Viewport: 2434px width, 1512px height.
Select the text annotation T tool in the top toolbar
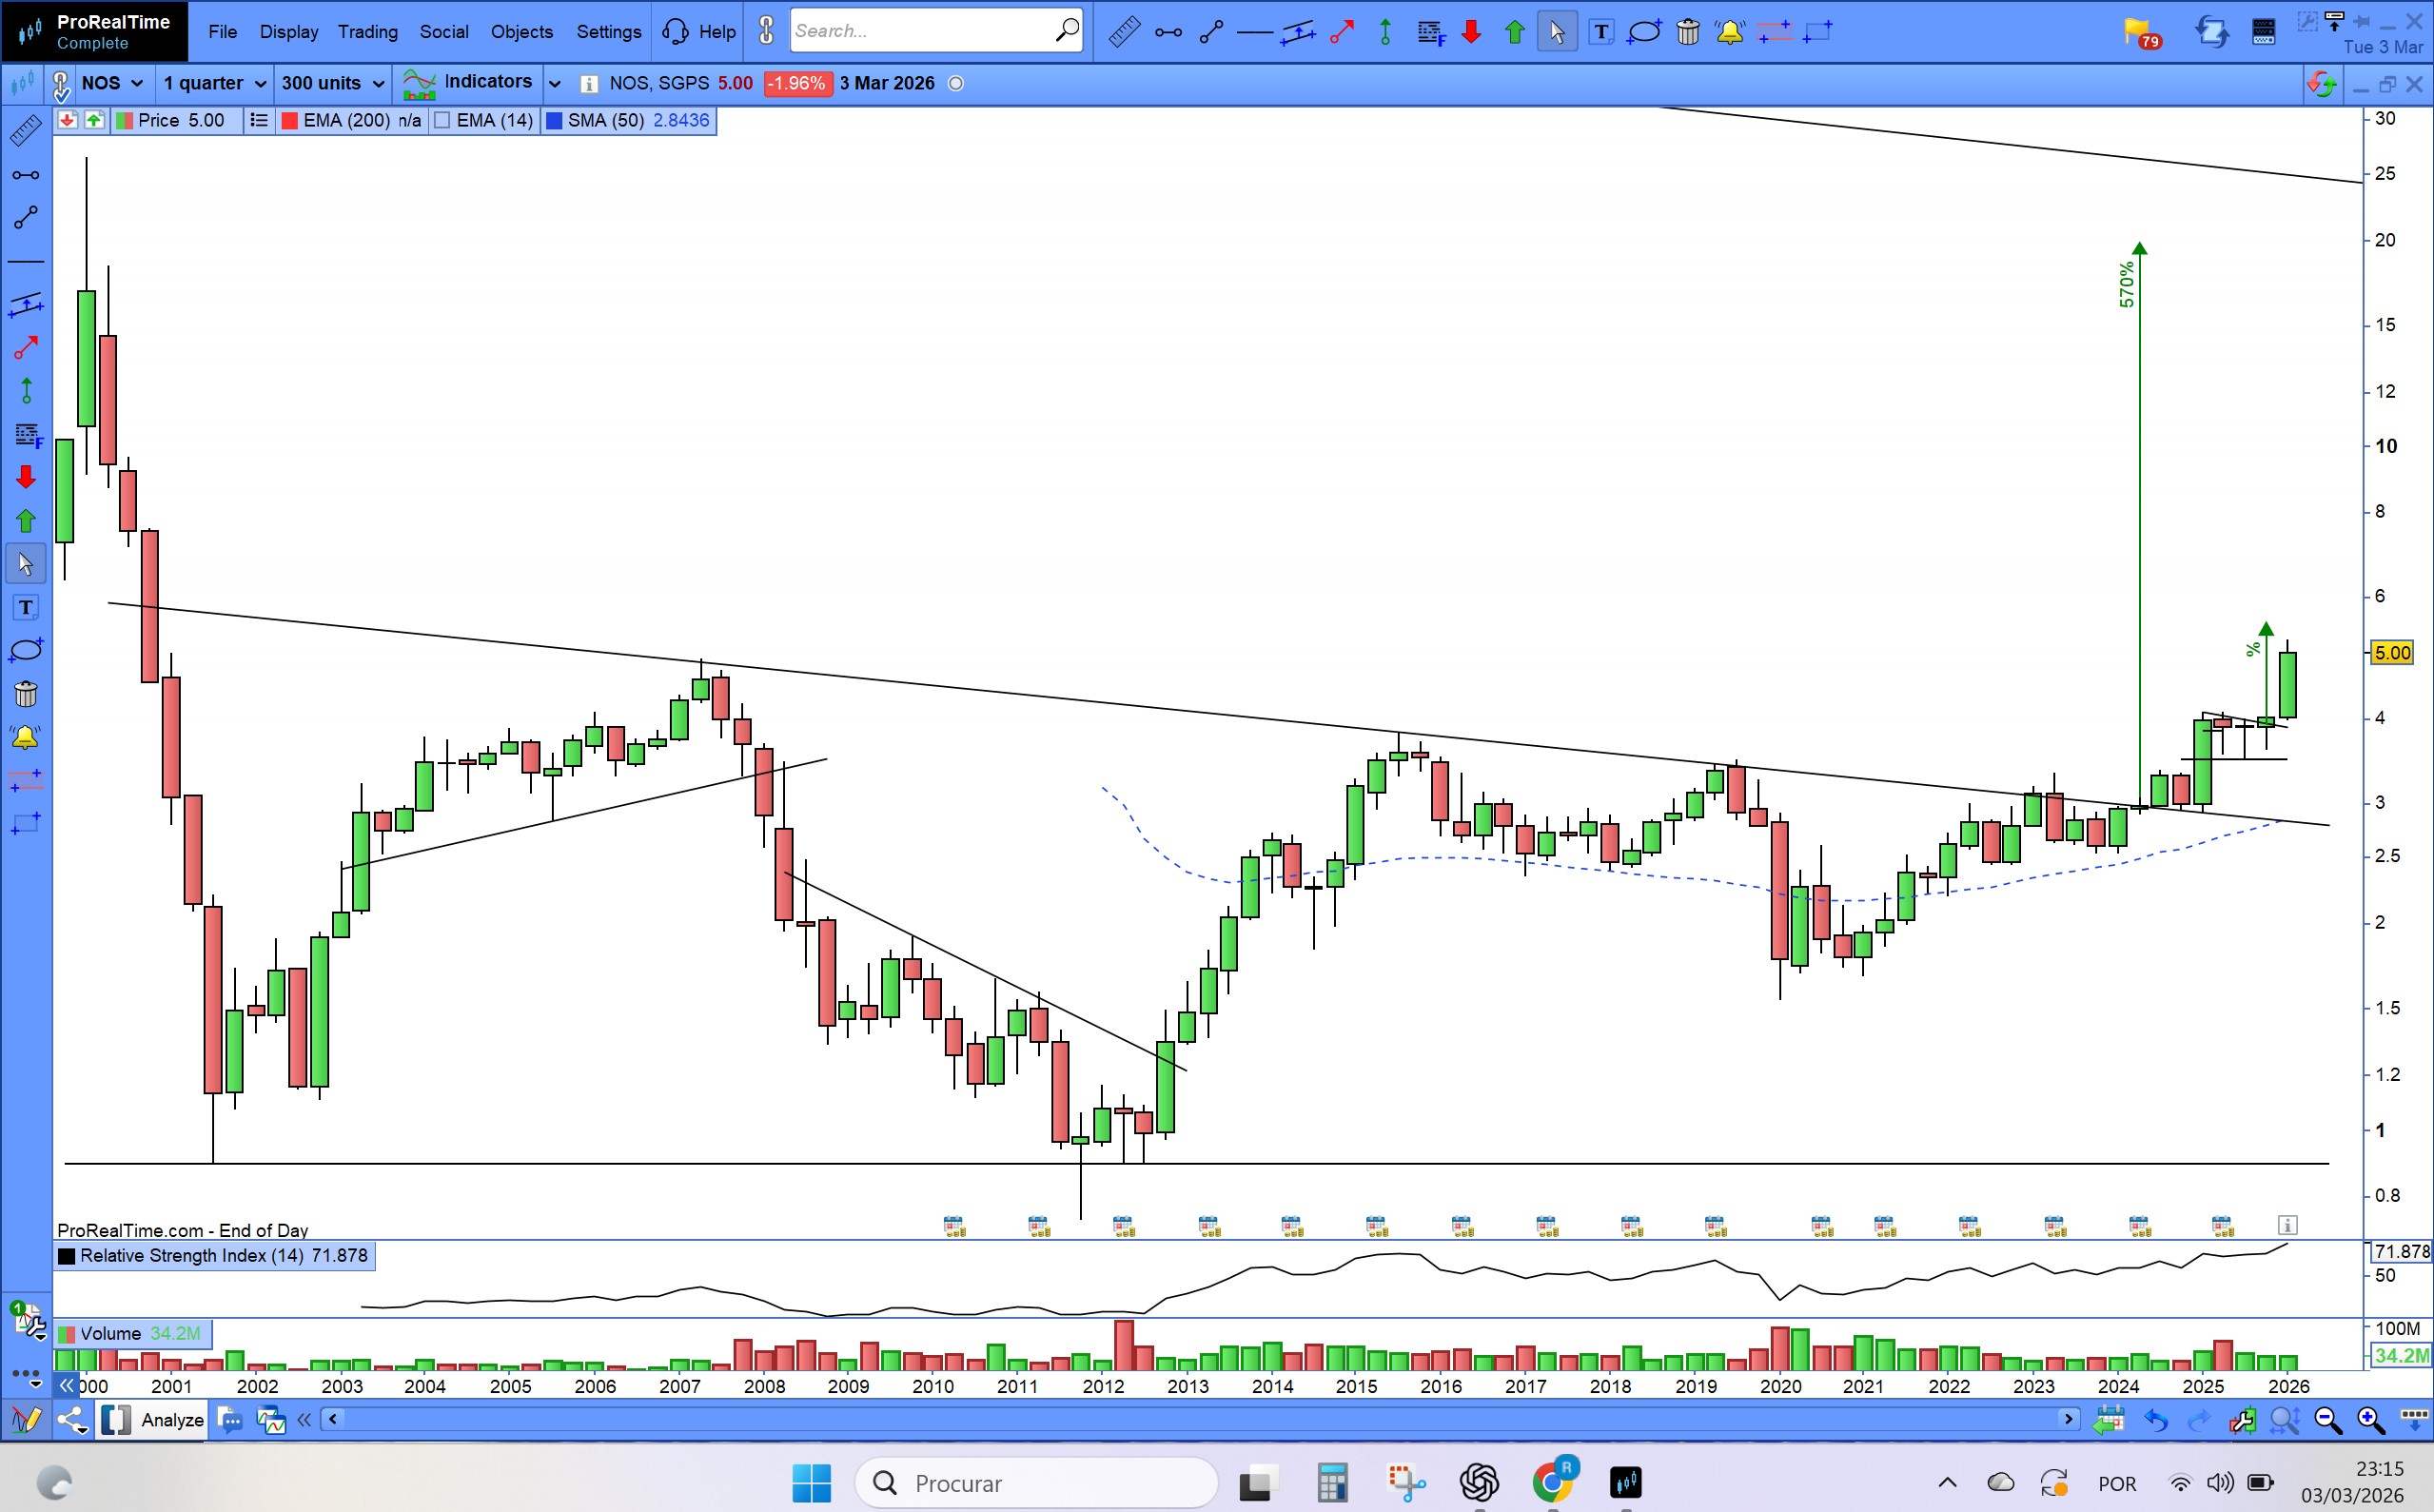pyautogui.click(x=1601, y=32)
